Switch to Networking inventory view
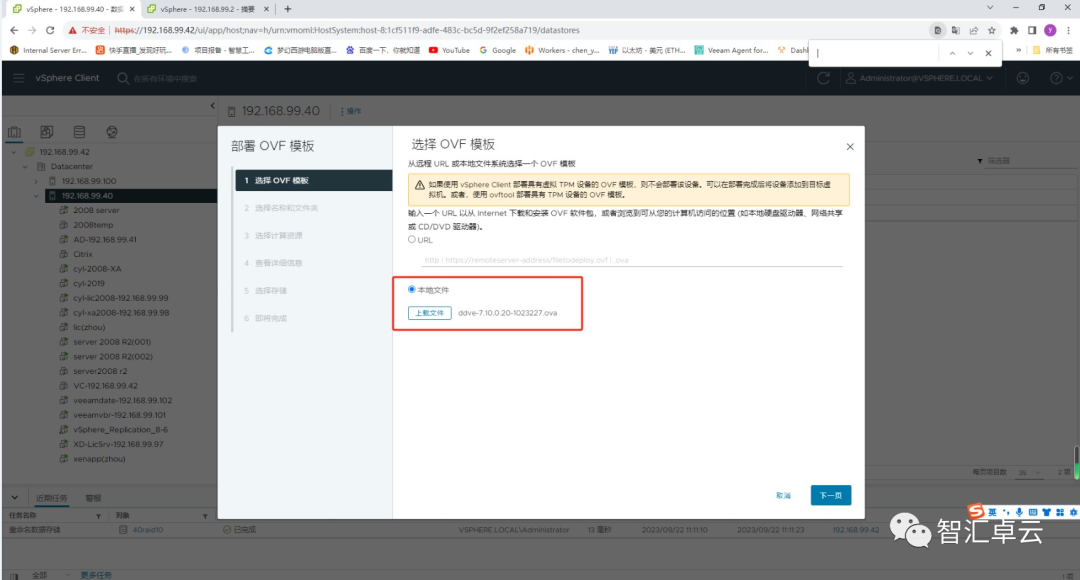 [x=112, y=132]
